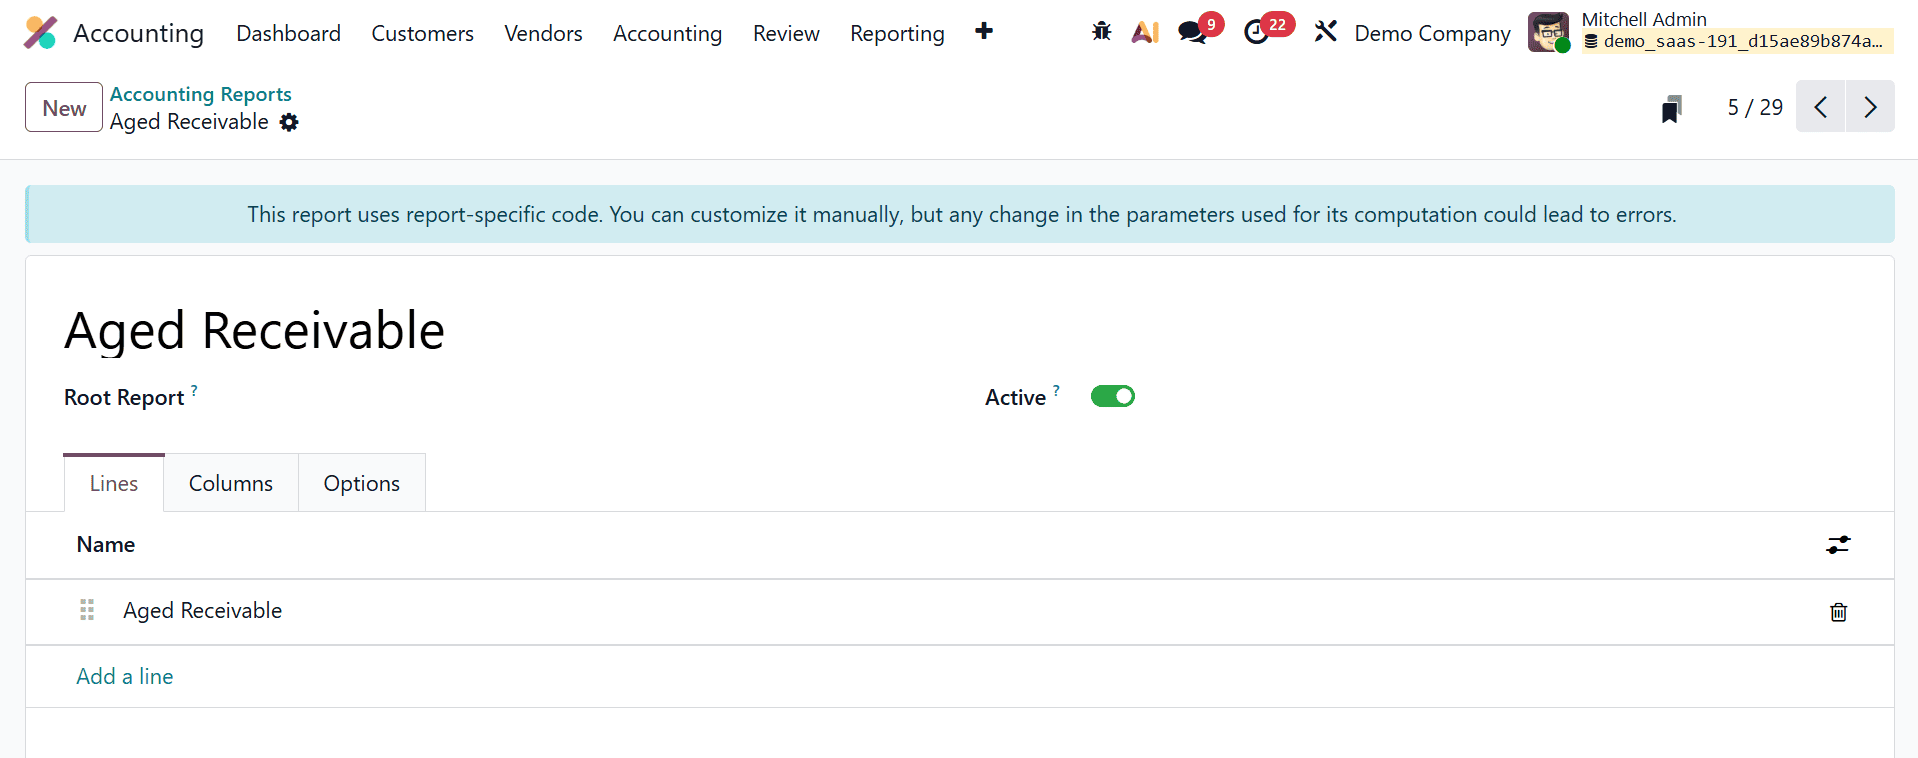Go to previous record arrow
Viewport: 1918px width, 758px height.
coord(1821,107)
